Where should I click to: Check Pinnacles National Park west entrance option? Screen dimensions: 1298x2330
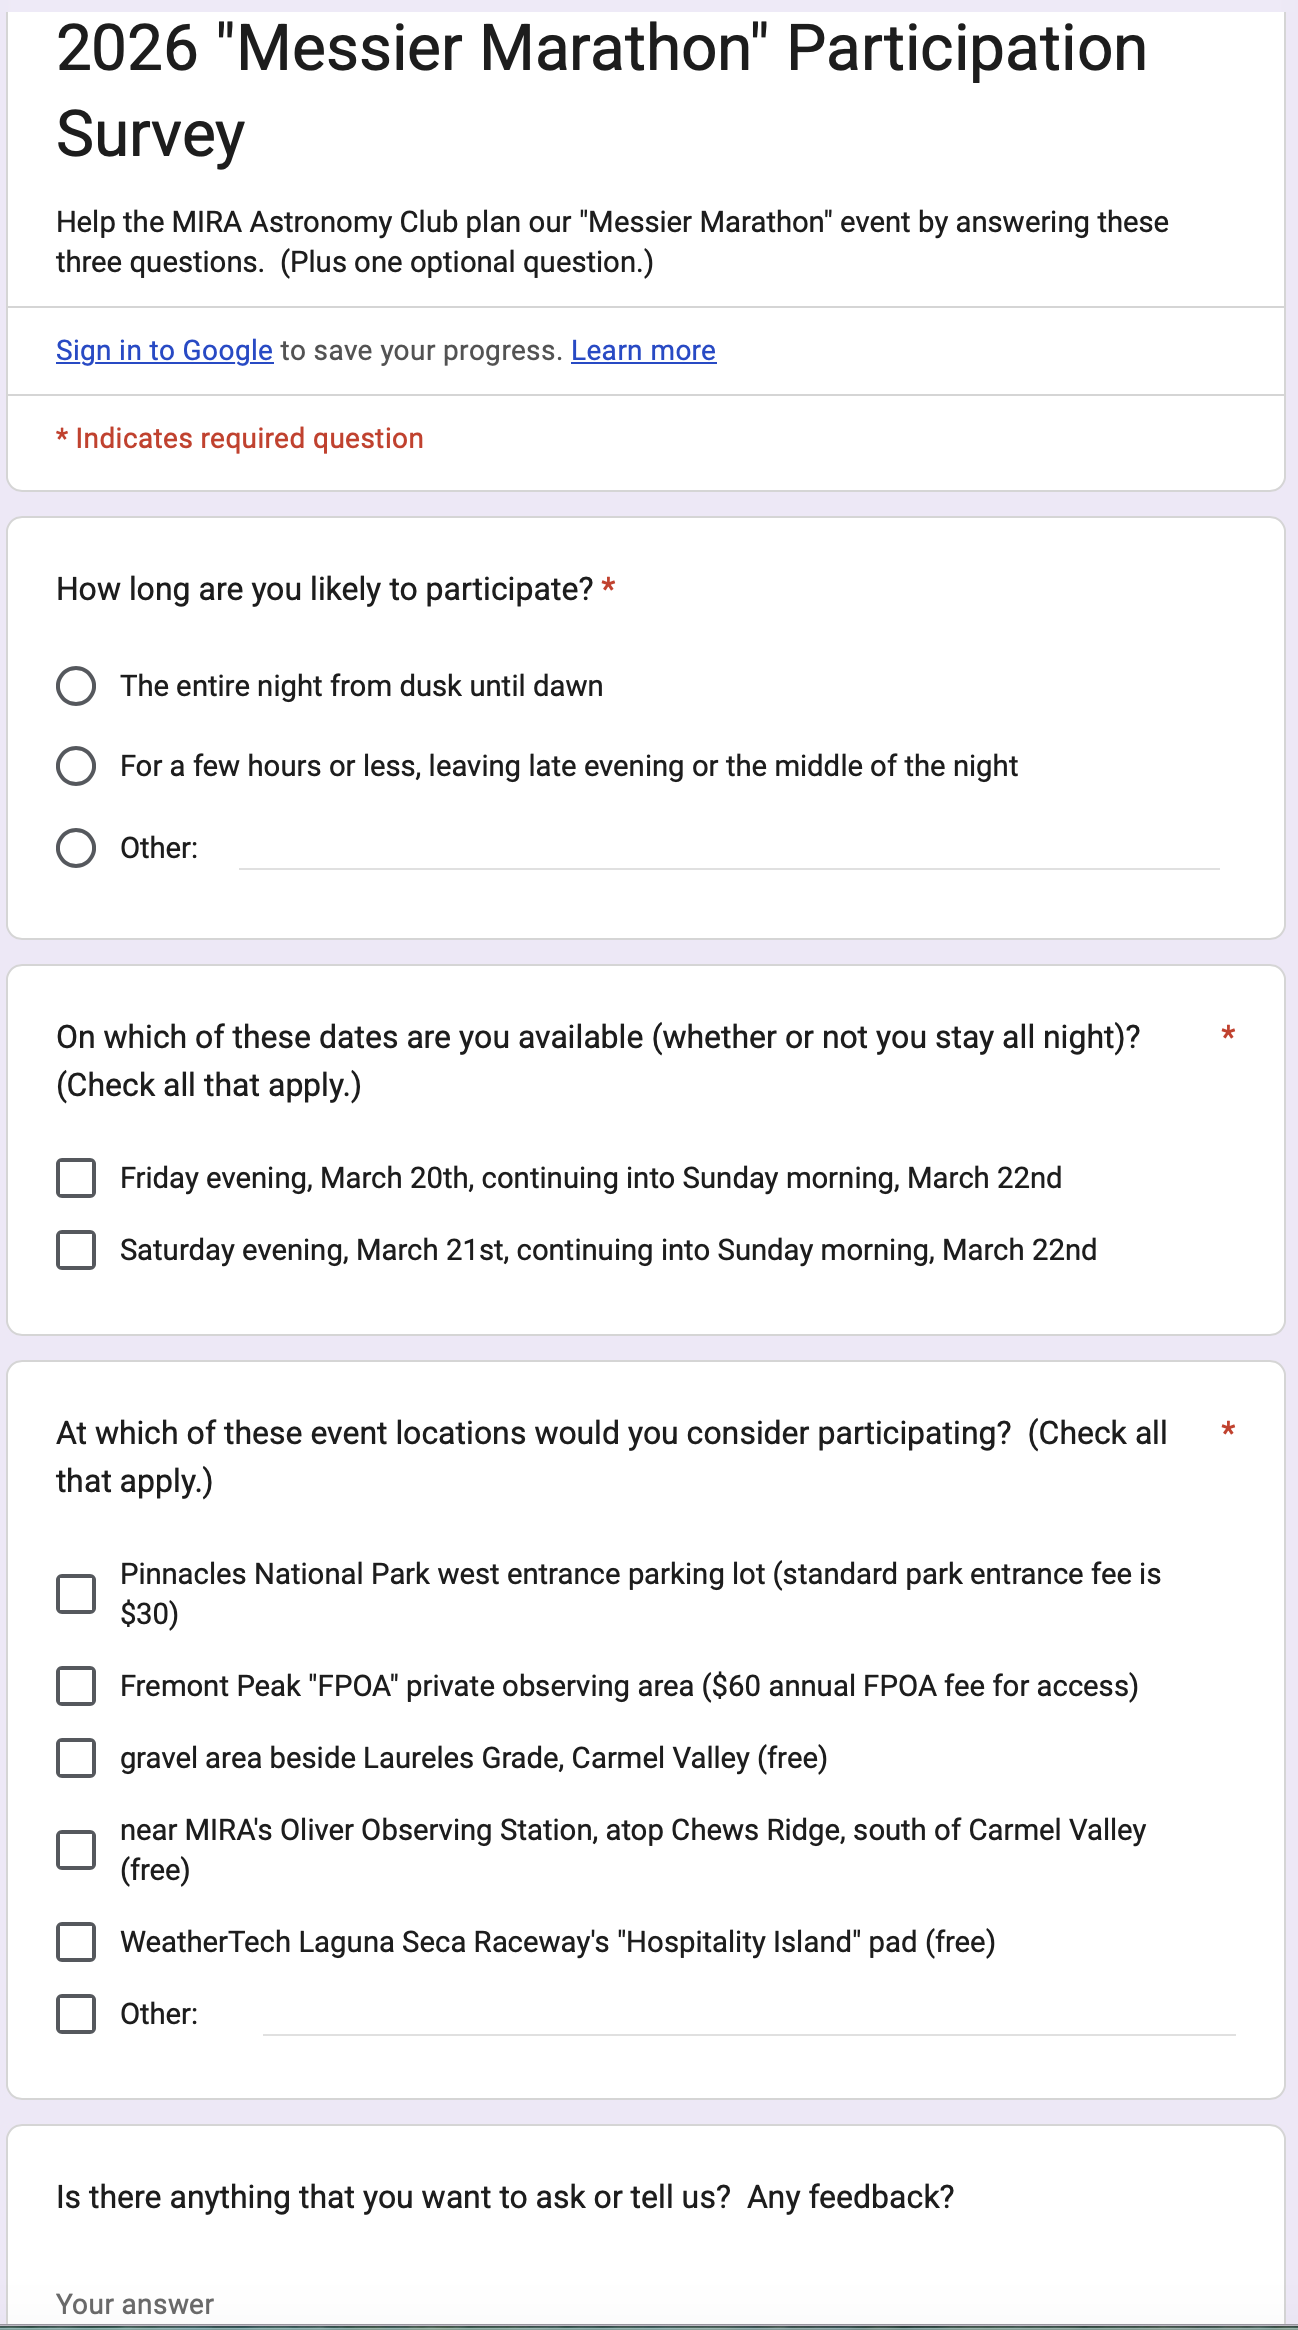point(76,1595)
